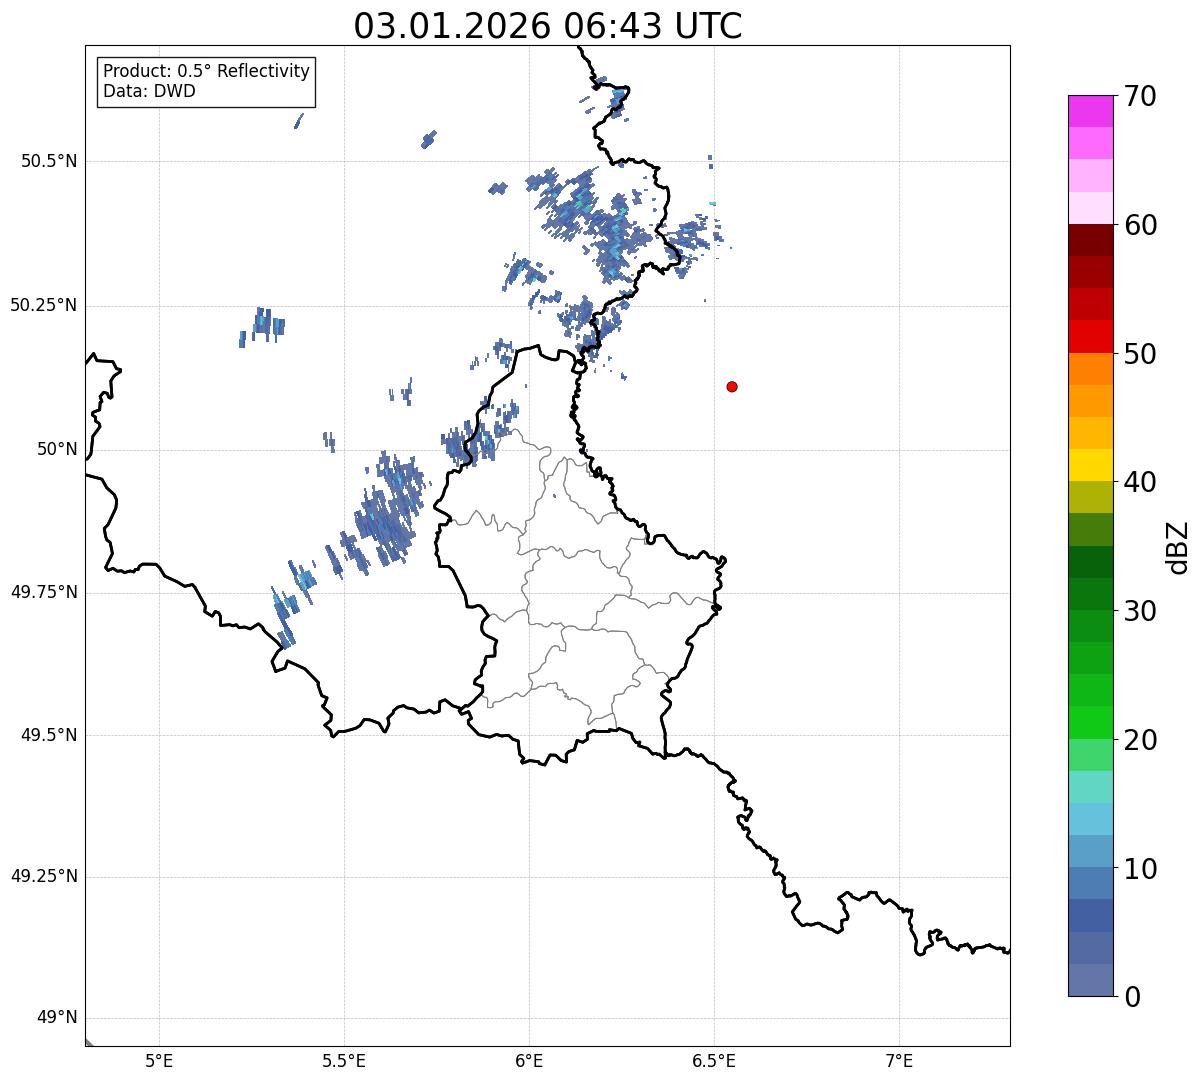The height and width of the screenshot is (1081, 1202).
Task: Click the 7°E longitude label
Action: [899, 1060]
